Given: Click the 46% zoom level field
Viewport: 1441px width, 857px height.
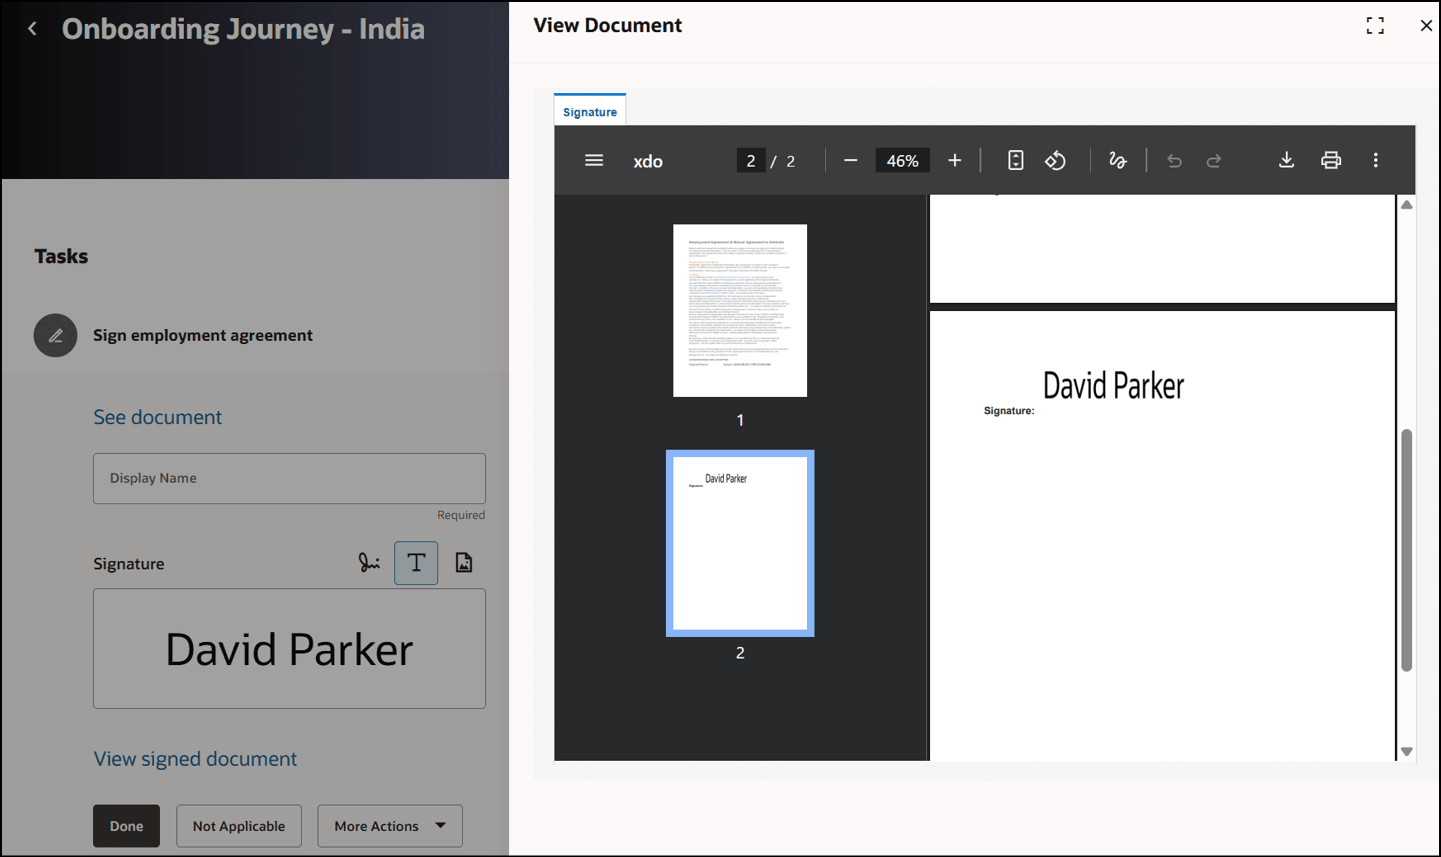Looking at the screenshot, I should pyautogui.click(x=902, y=161).
